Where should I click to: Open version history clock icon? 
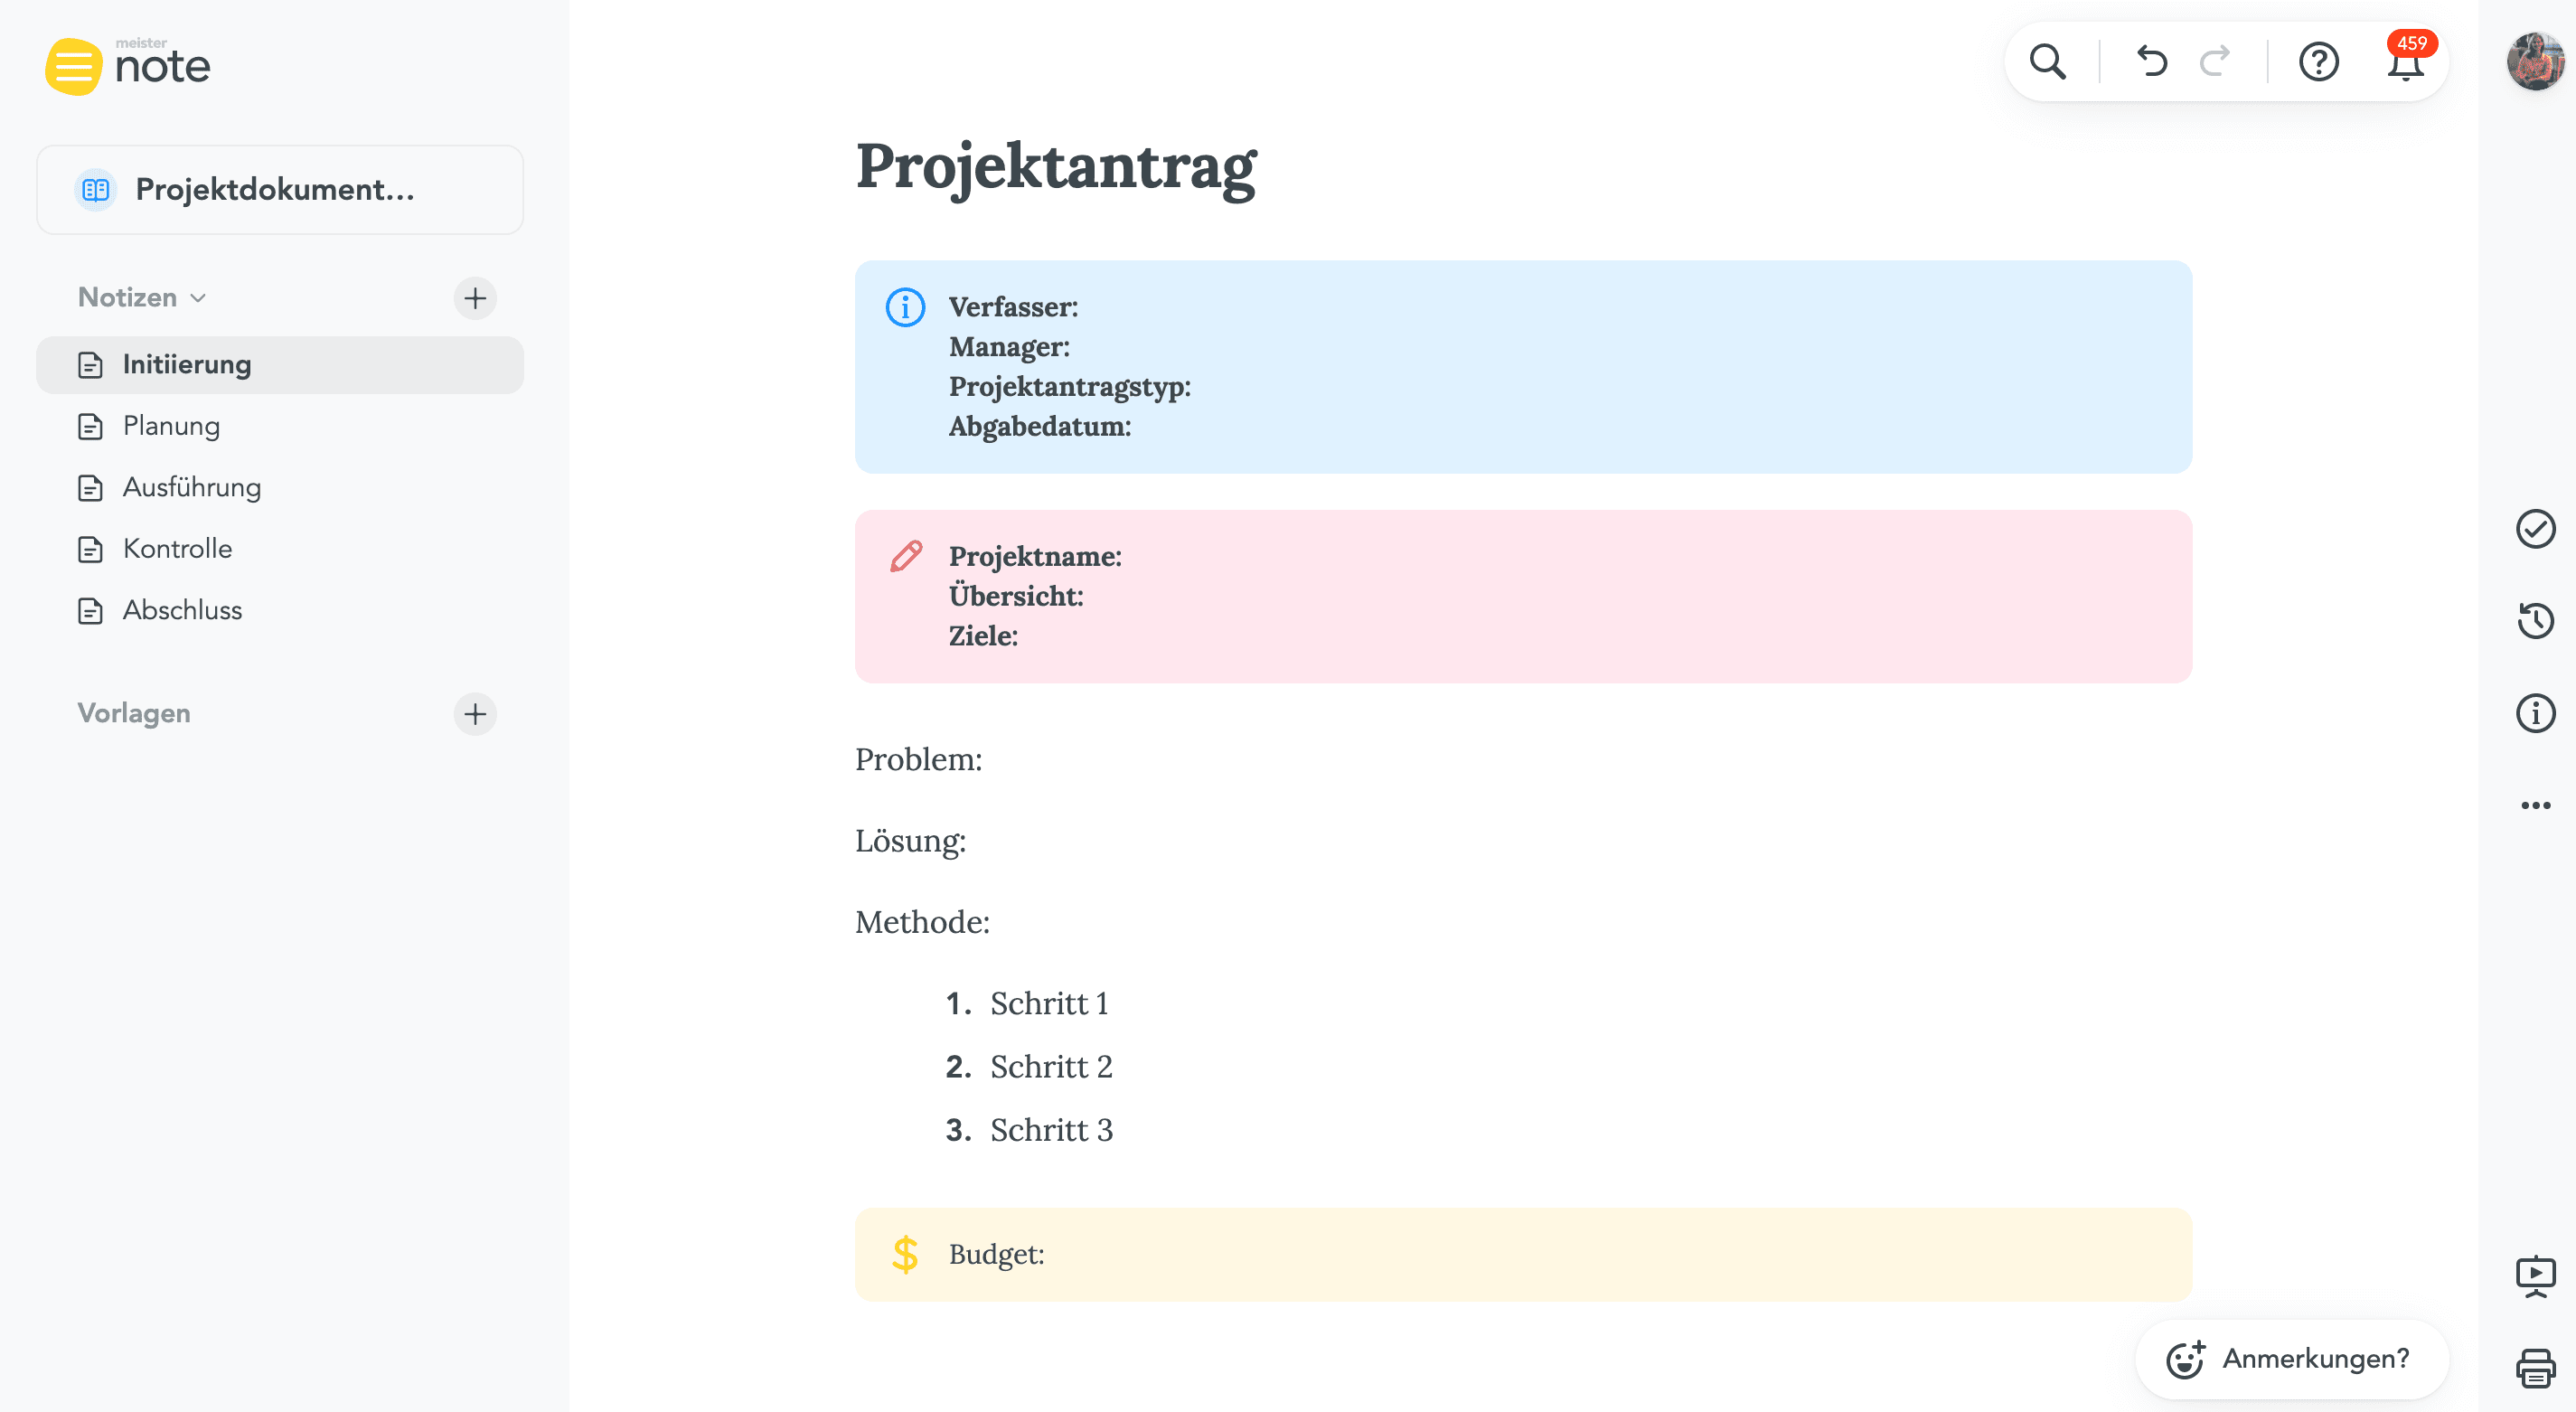(x=2535, y=621)
